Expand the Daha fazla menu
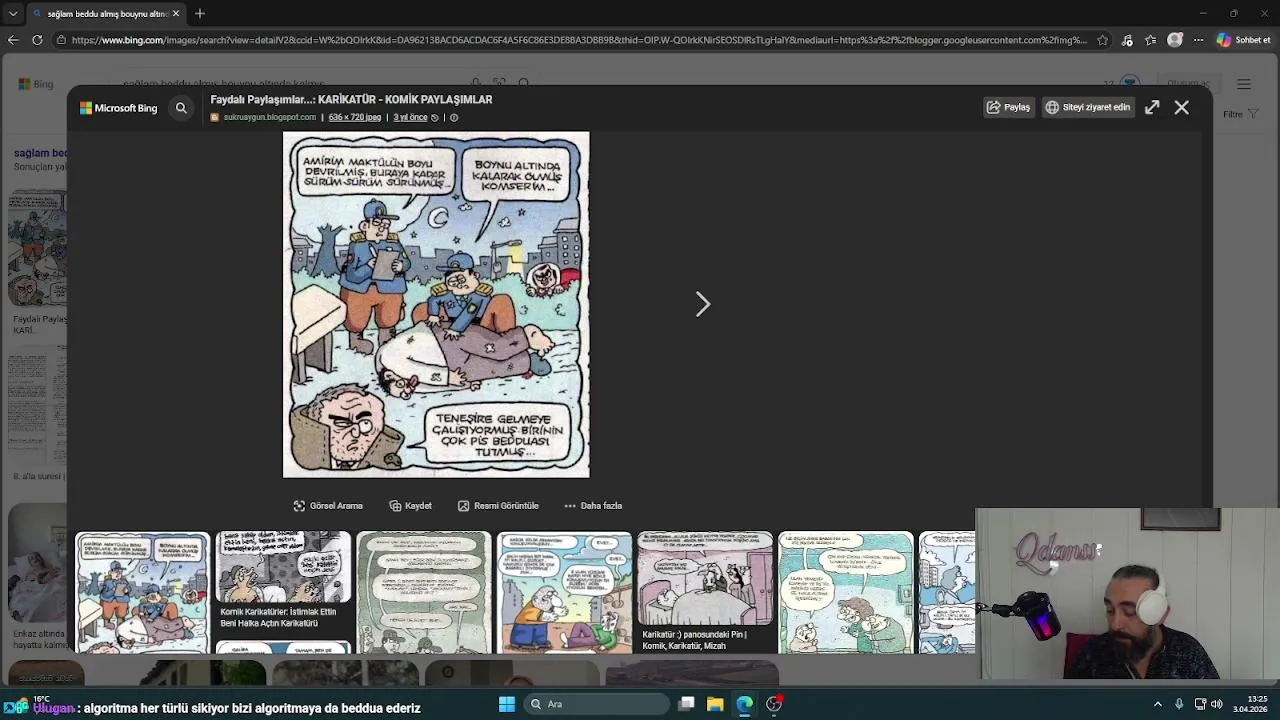Image resolution: width=1280 pixels, height=720 pixels. click(x=593, y=506)
